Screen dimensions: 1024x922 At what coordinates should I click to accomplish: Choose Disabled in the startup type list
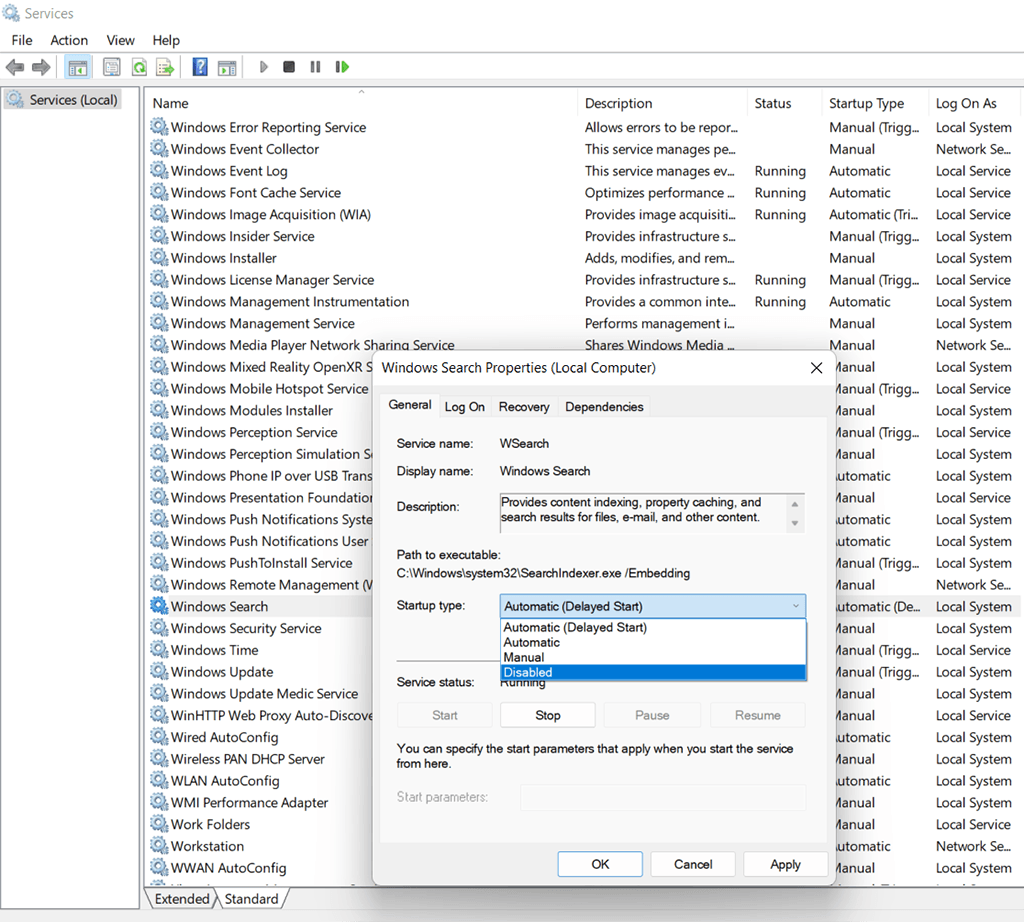click(652, 672)
